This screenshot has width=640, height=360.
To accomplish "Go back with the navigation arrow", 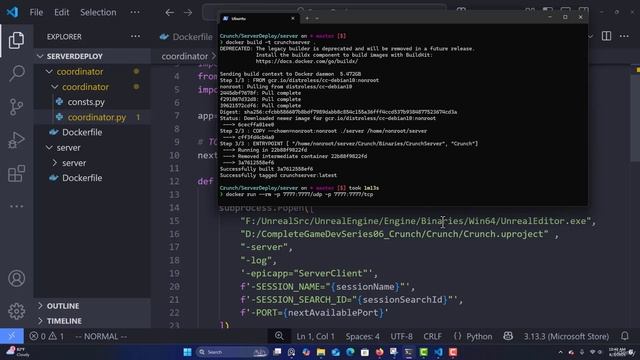I will 170,13.
